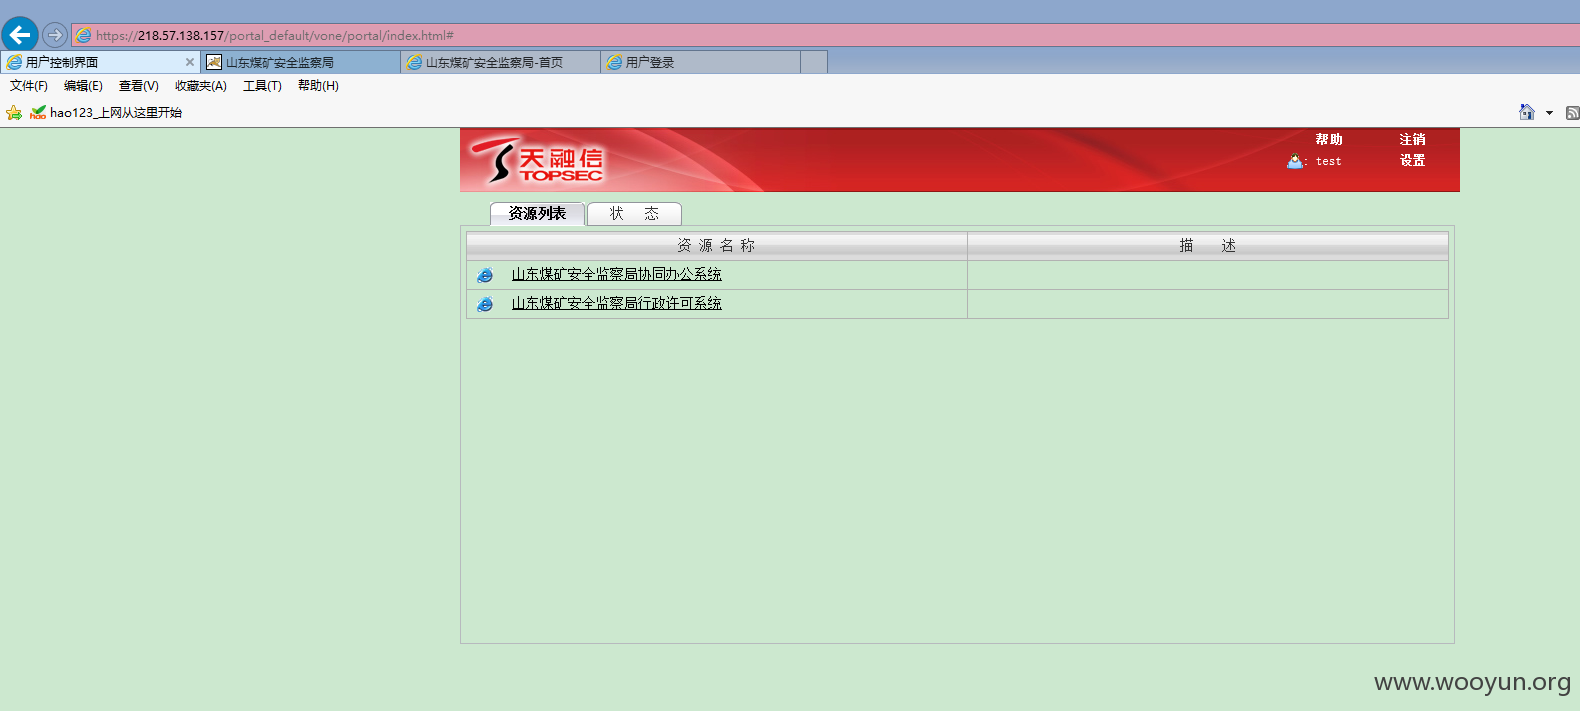The width and height of the screenshot is (1580, 711).
Task: Open the 编辑(E) menu
Action: pos(83,86)
